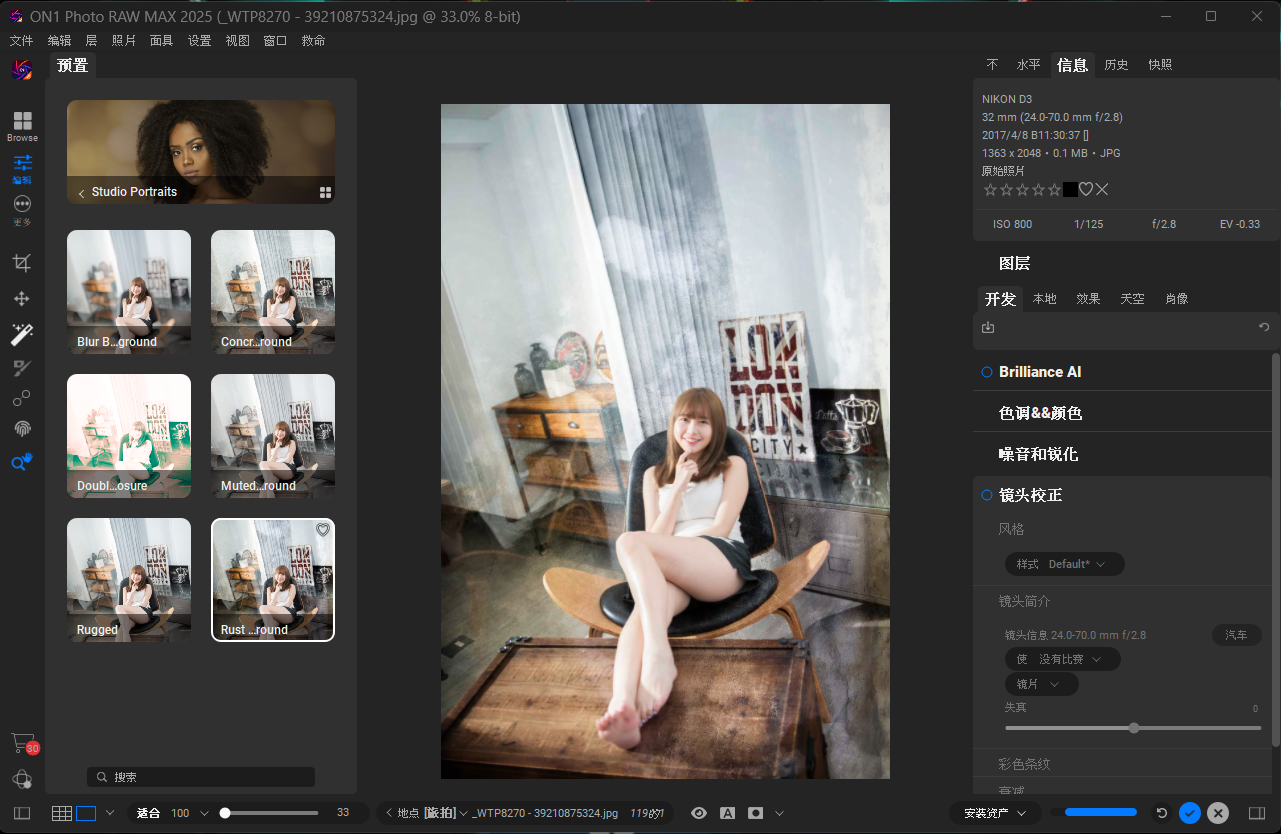Select the clone stamp retouch tool
Image resolution: width=1281 pixels, height=834 pixels.
[x=22, y=399]
